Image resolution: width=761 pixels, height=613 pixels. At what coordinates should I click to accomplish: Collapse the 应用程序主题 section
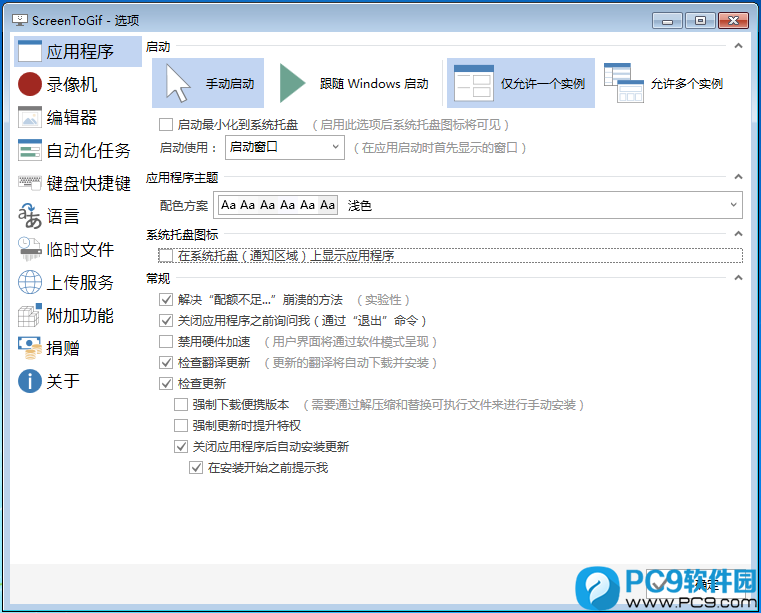[x=738, y=177]
